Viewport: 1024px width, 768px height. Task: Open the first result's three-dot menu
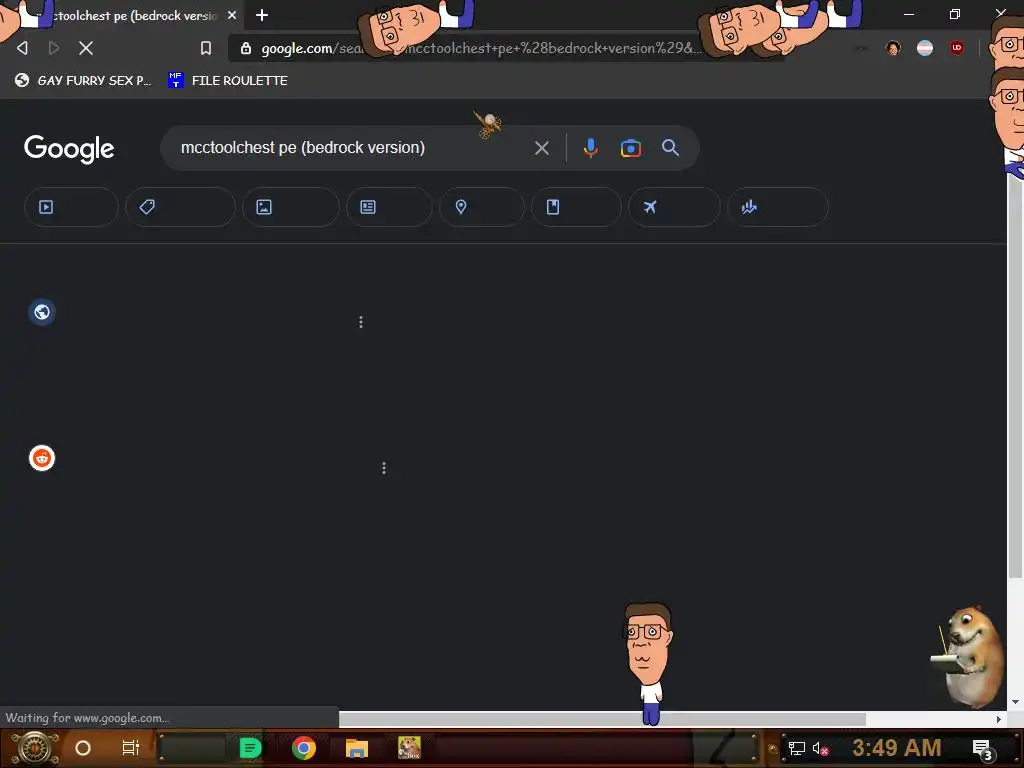tap(360, 322)
